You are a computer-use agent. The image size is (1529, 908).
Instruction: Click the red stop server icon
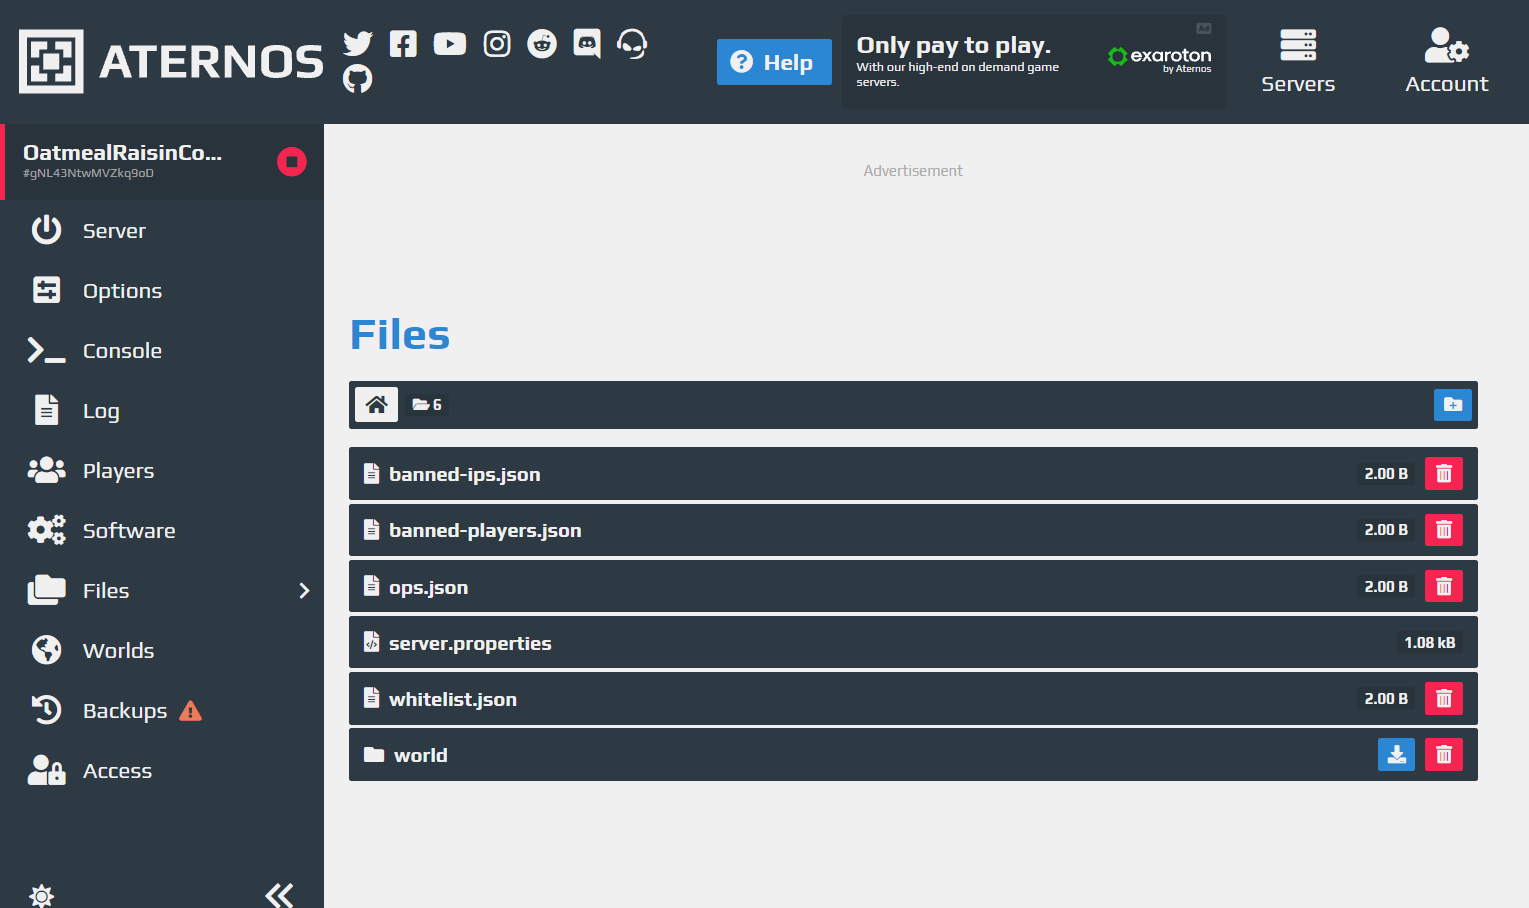point(292,161)
